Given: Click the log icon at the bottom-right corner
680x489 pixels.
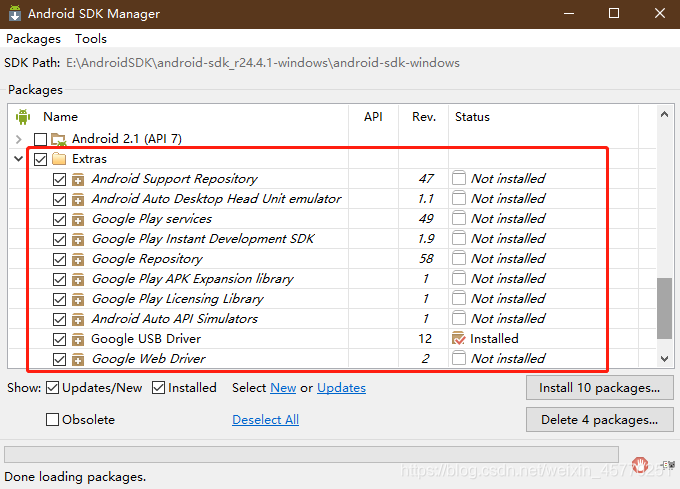Looking at the screenshot, I should pyautogui.click(x=668, y=465).
